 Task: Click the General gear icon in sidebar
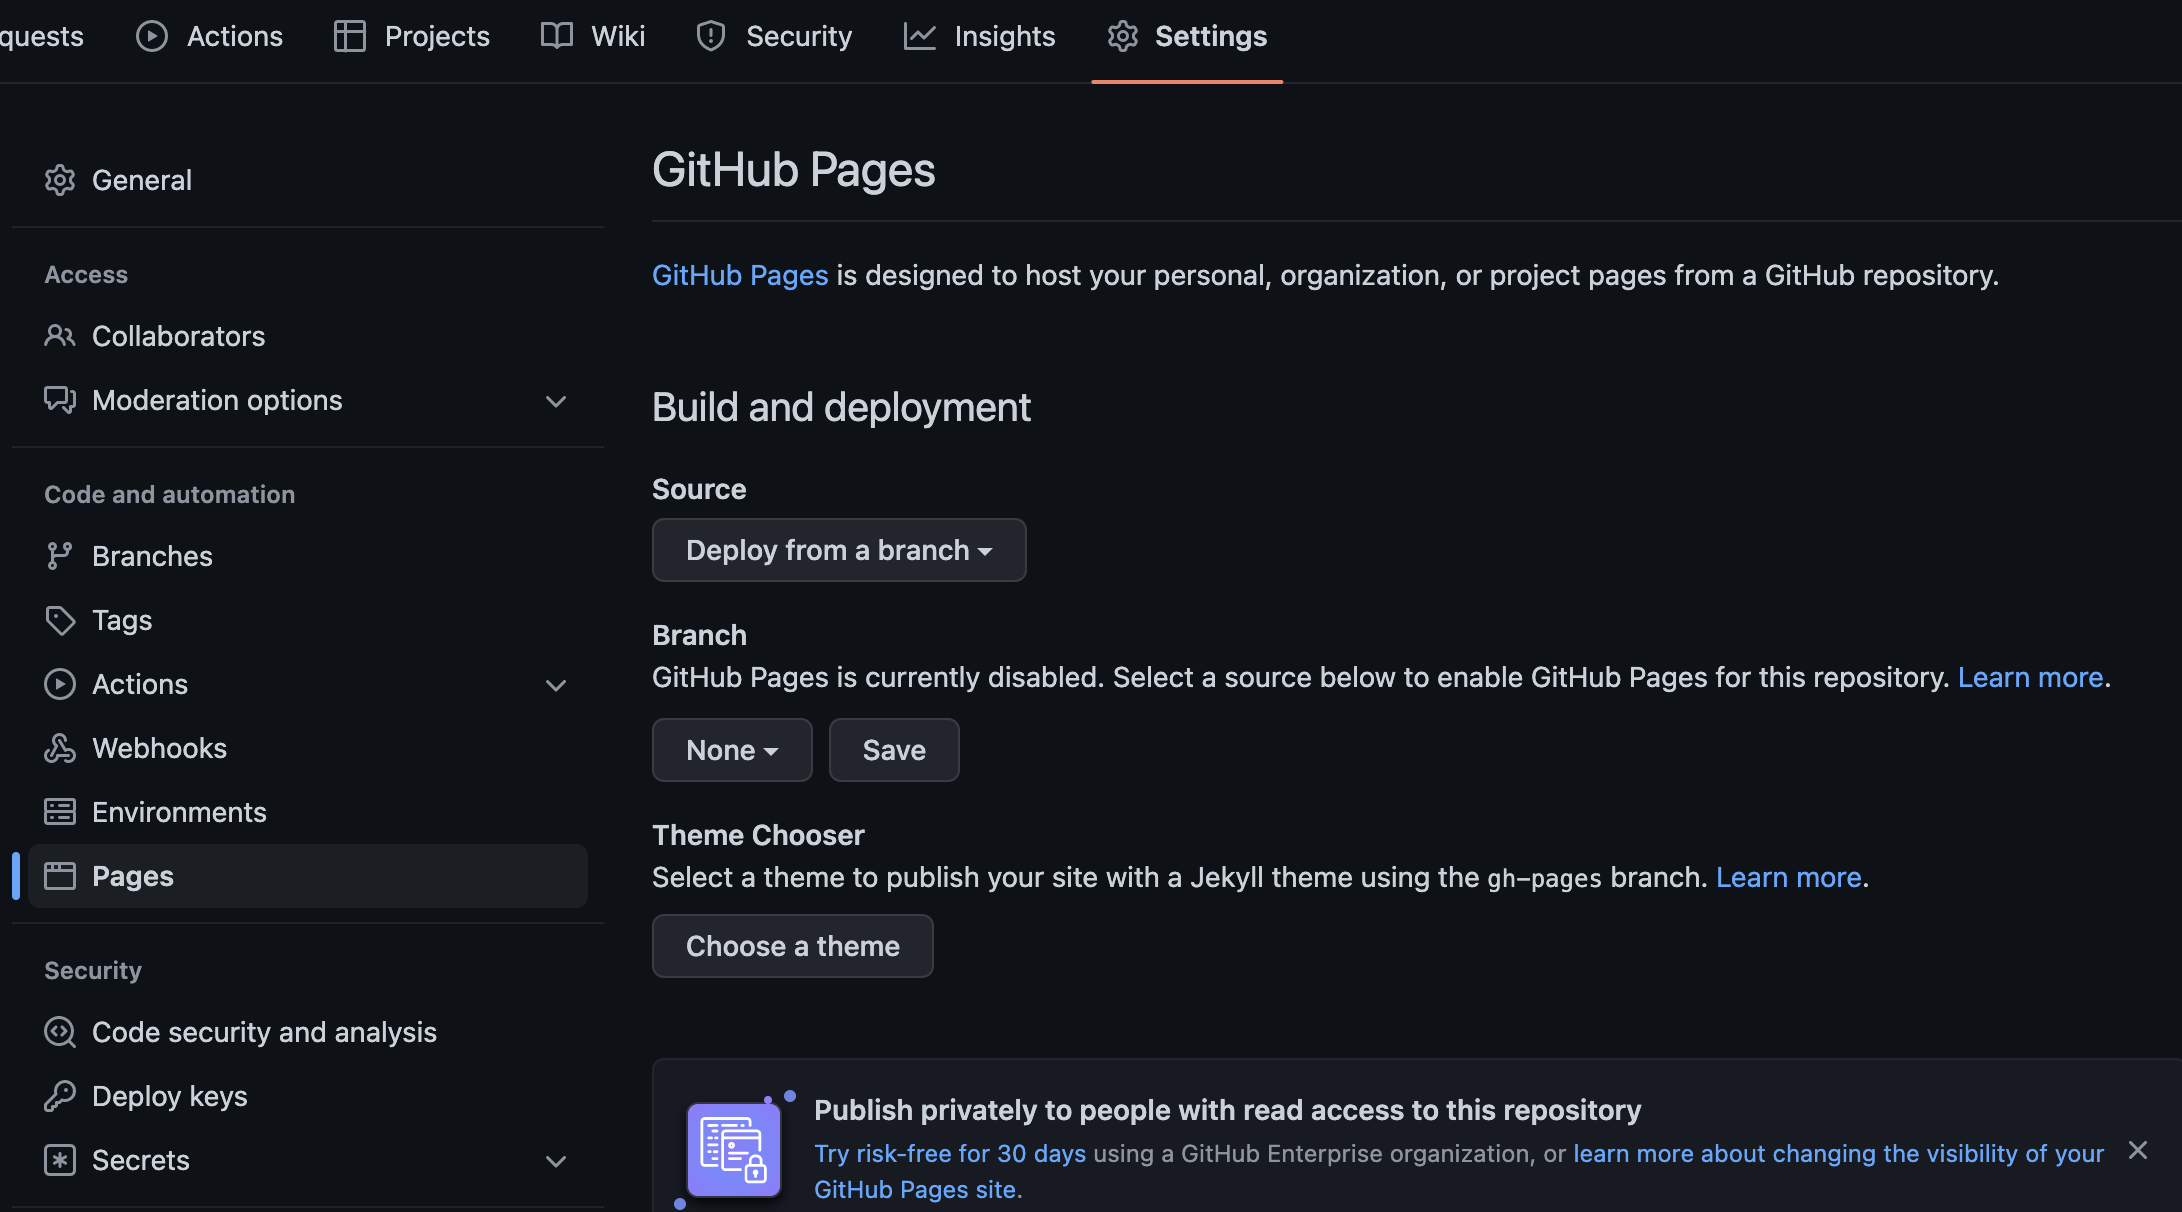(60, 180)
